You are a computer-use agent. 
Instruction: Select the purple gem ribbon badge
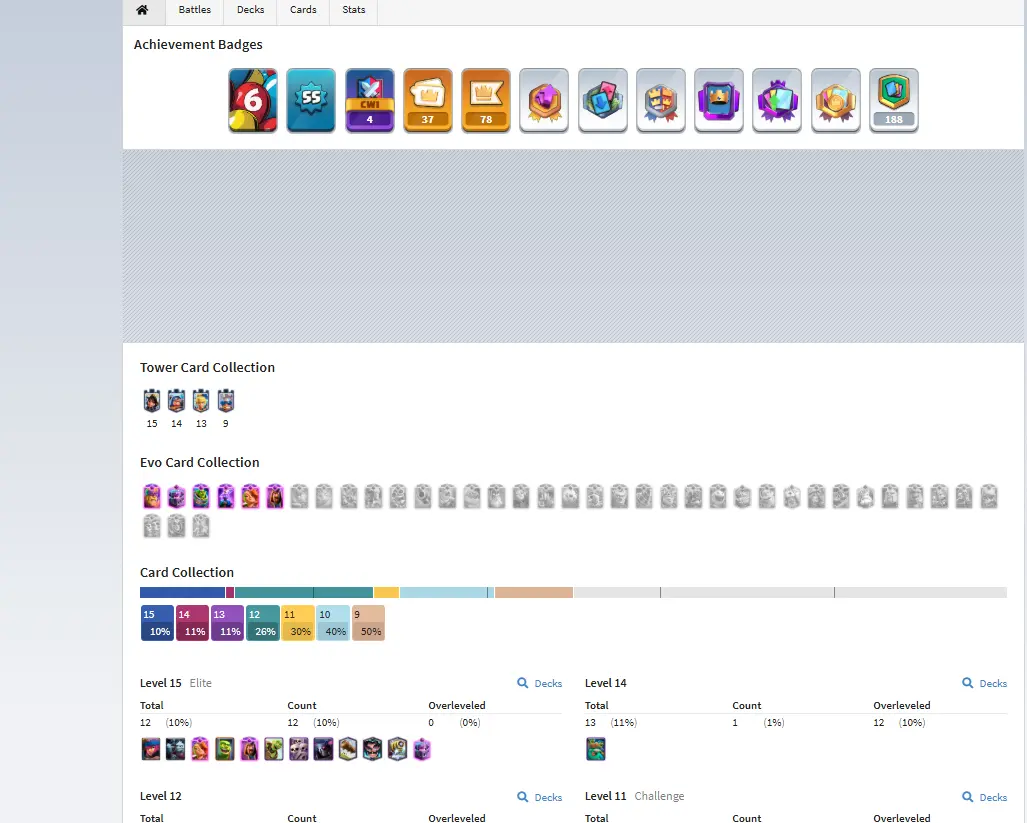point(544,100)
